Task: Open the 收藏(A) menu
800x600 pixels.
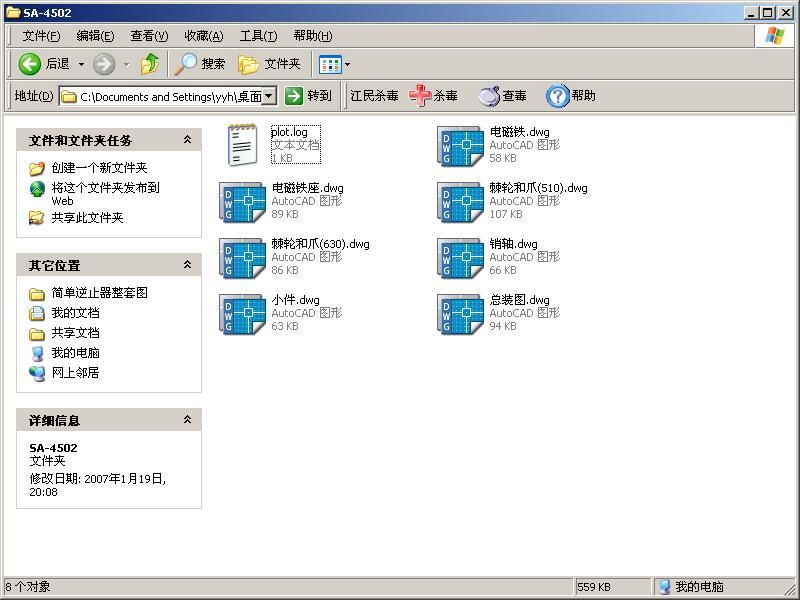Action: [204, 36]
